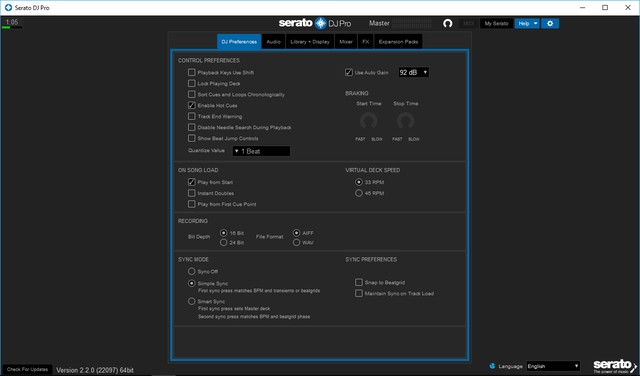Click the Master level meter

tap(412, 23)
